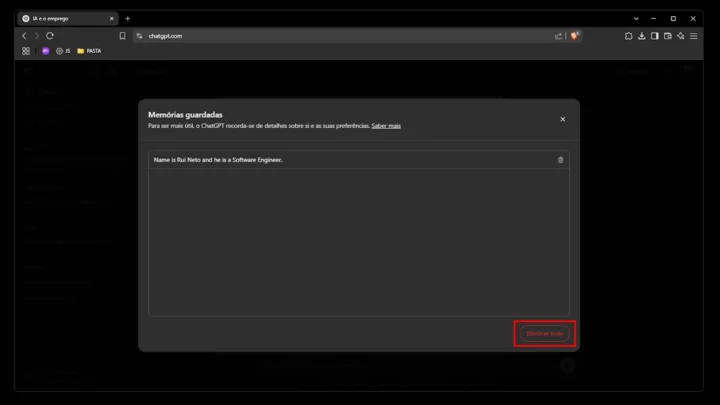Open a new tab with the plus button
Image resolution: width=720 pixels, height=405 pixels.
(x=127, y=18)
